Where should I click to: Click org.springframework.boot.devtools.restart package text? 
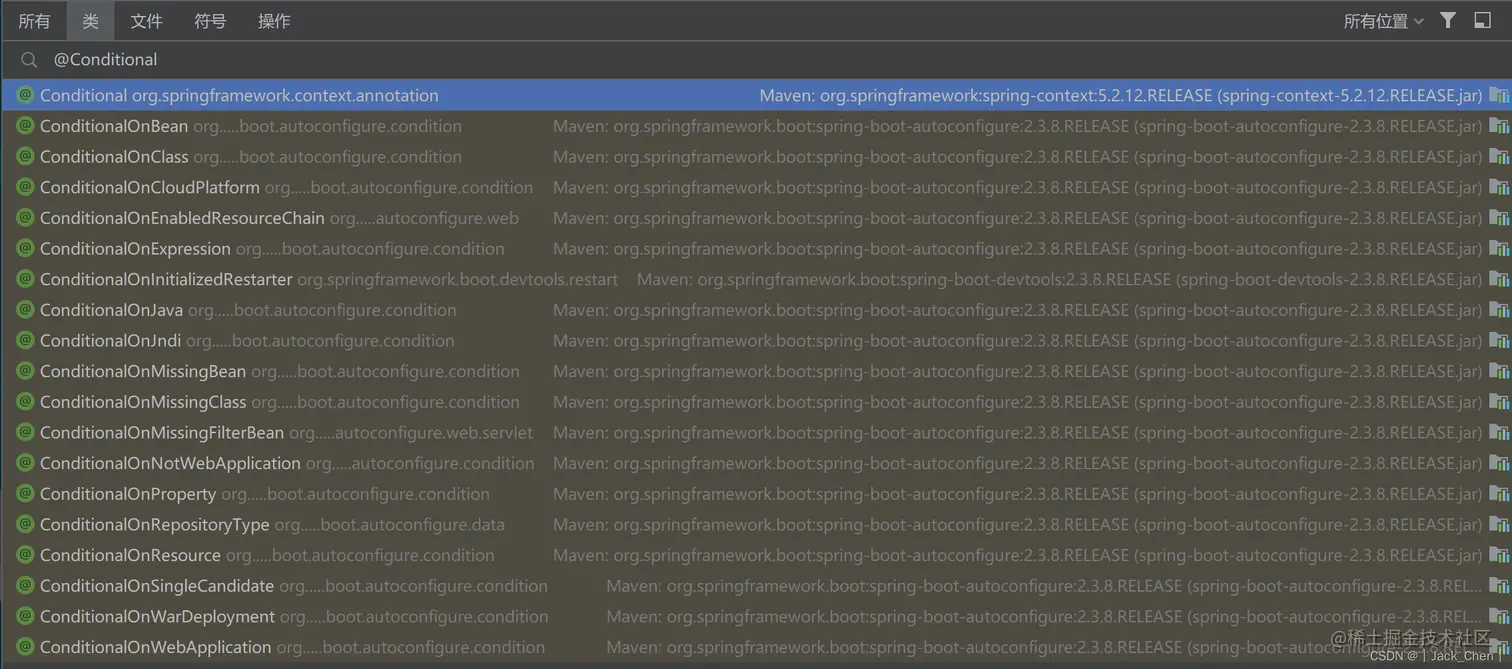[x=458, y=280]
